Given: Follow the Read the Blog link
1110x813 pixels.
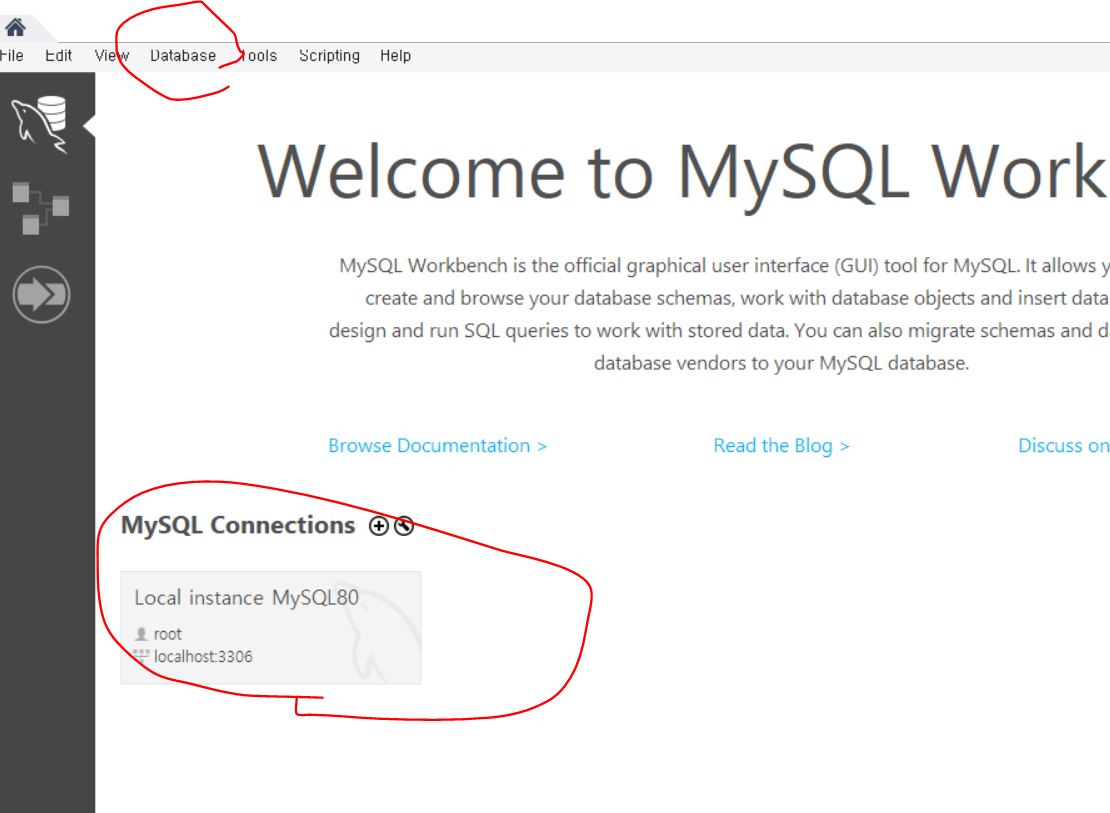Looking at the screenshot, I should pyautogui.click(x=782, y=445).
